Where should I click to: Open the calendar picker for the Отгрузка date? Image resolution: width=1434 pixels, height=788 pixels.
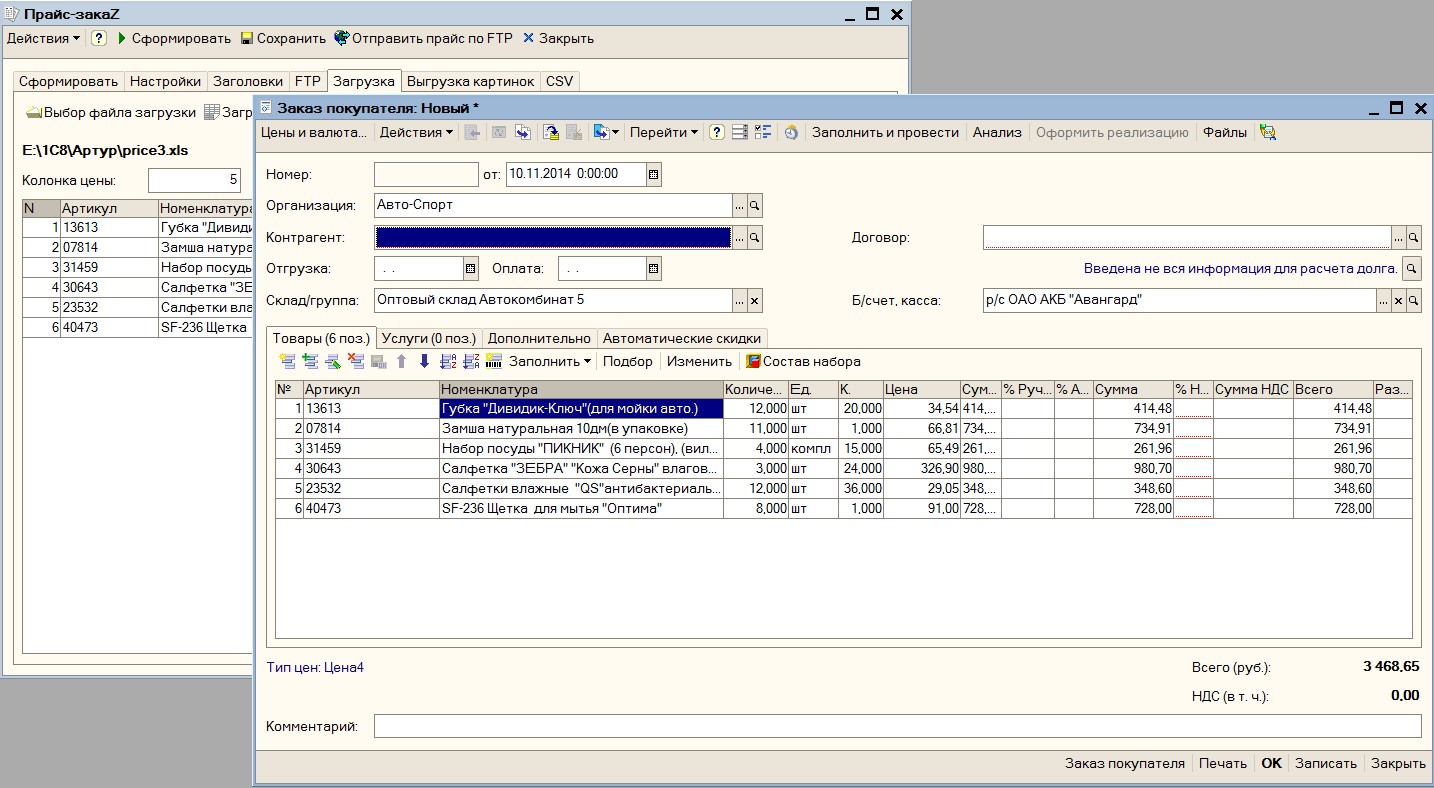(x=471, y=269)
